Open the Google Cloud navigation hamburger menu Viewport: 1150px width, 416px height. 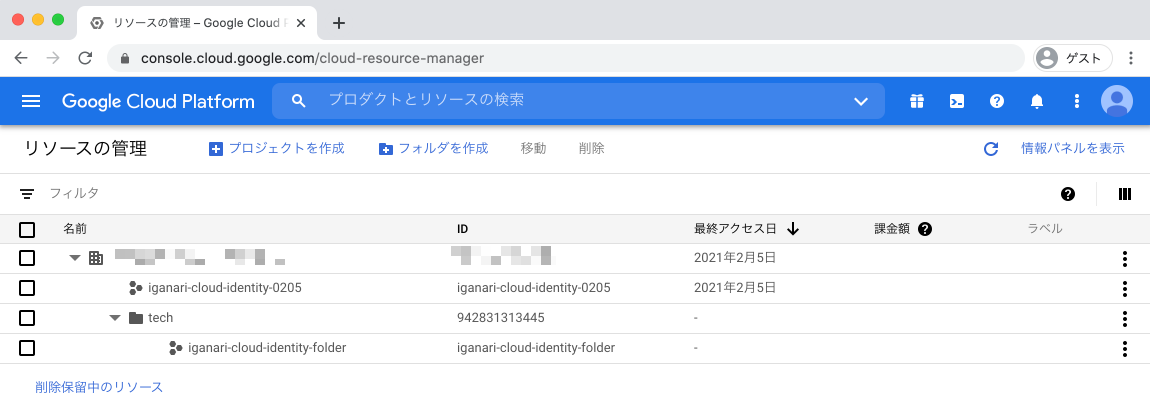(x=31, y=101)
